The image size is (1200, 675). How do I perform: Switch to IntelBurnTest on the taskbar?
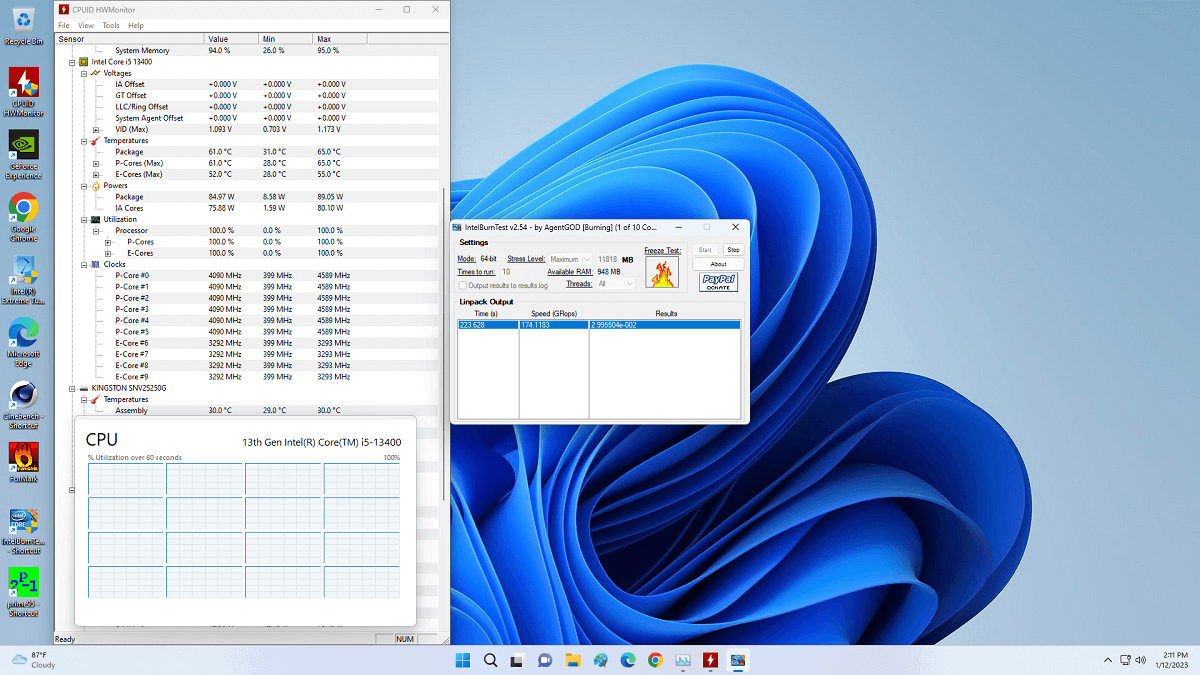point(737,660)
